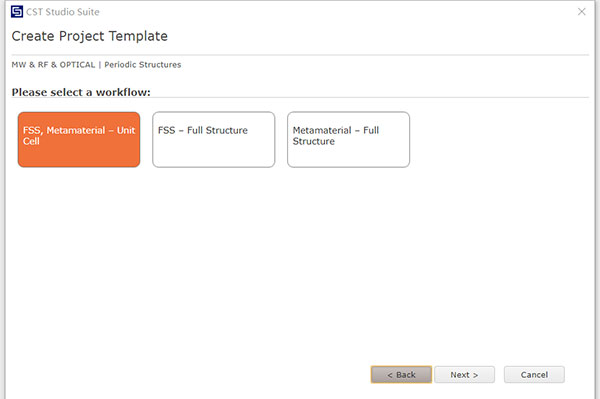
Task: Click the CST Studio Suite logo icon
Action: [17, 11]
